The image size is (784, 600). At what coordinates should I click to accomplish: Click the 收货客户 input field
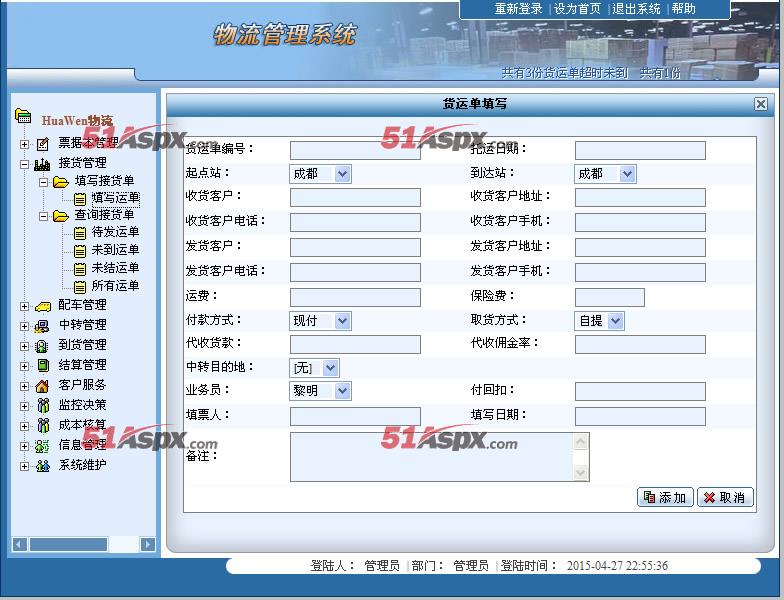click(356, 198)
